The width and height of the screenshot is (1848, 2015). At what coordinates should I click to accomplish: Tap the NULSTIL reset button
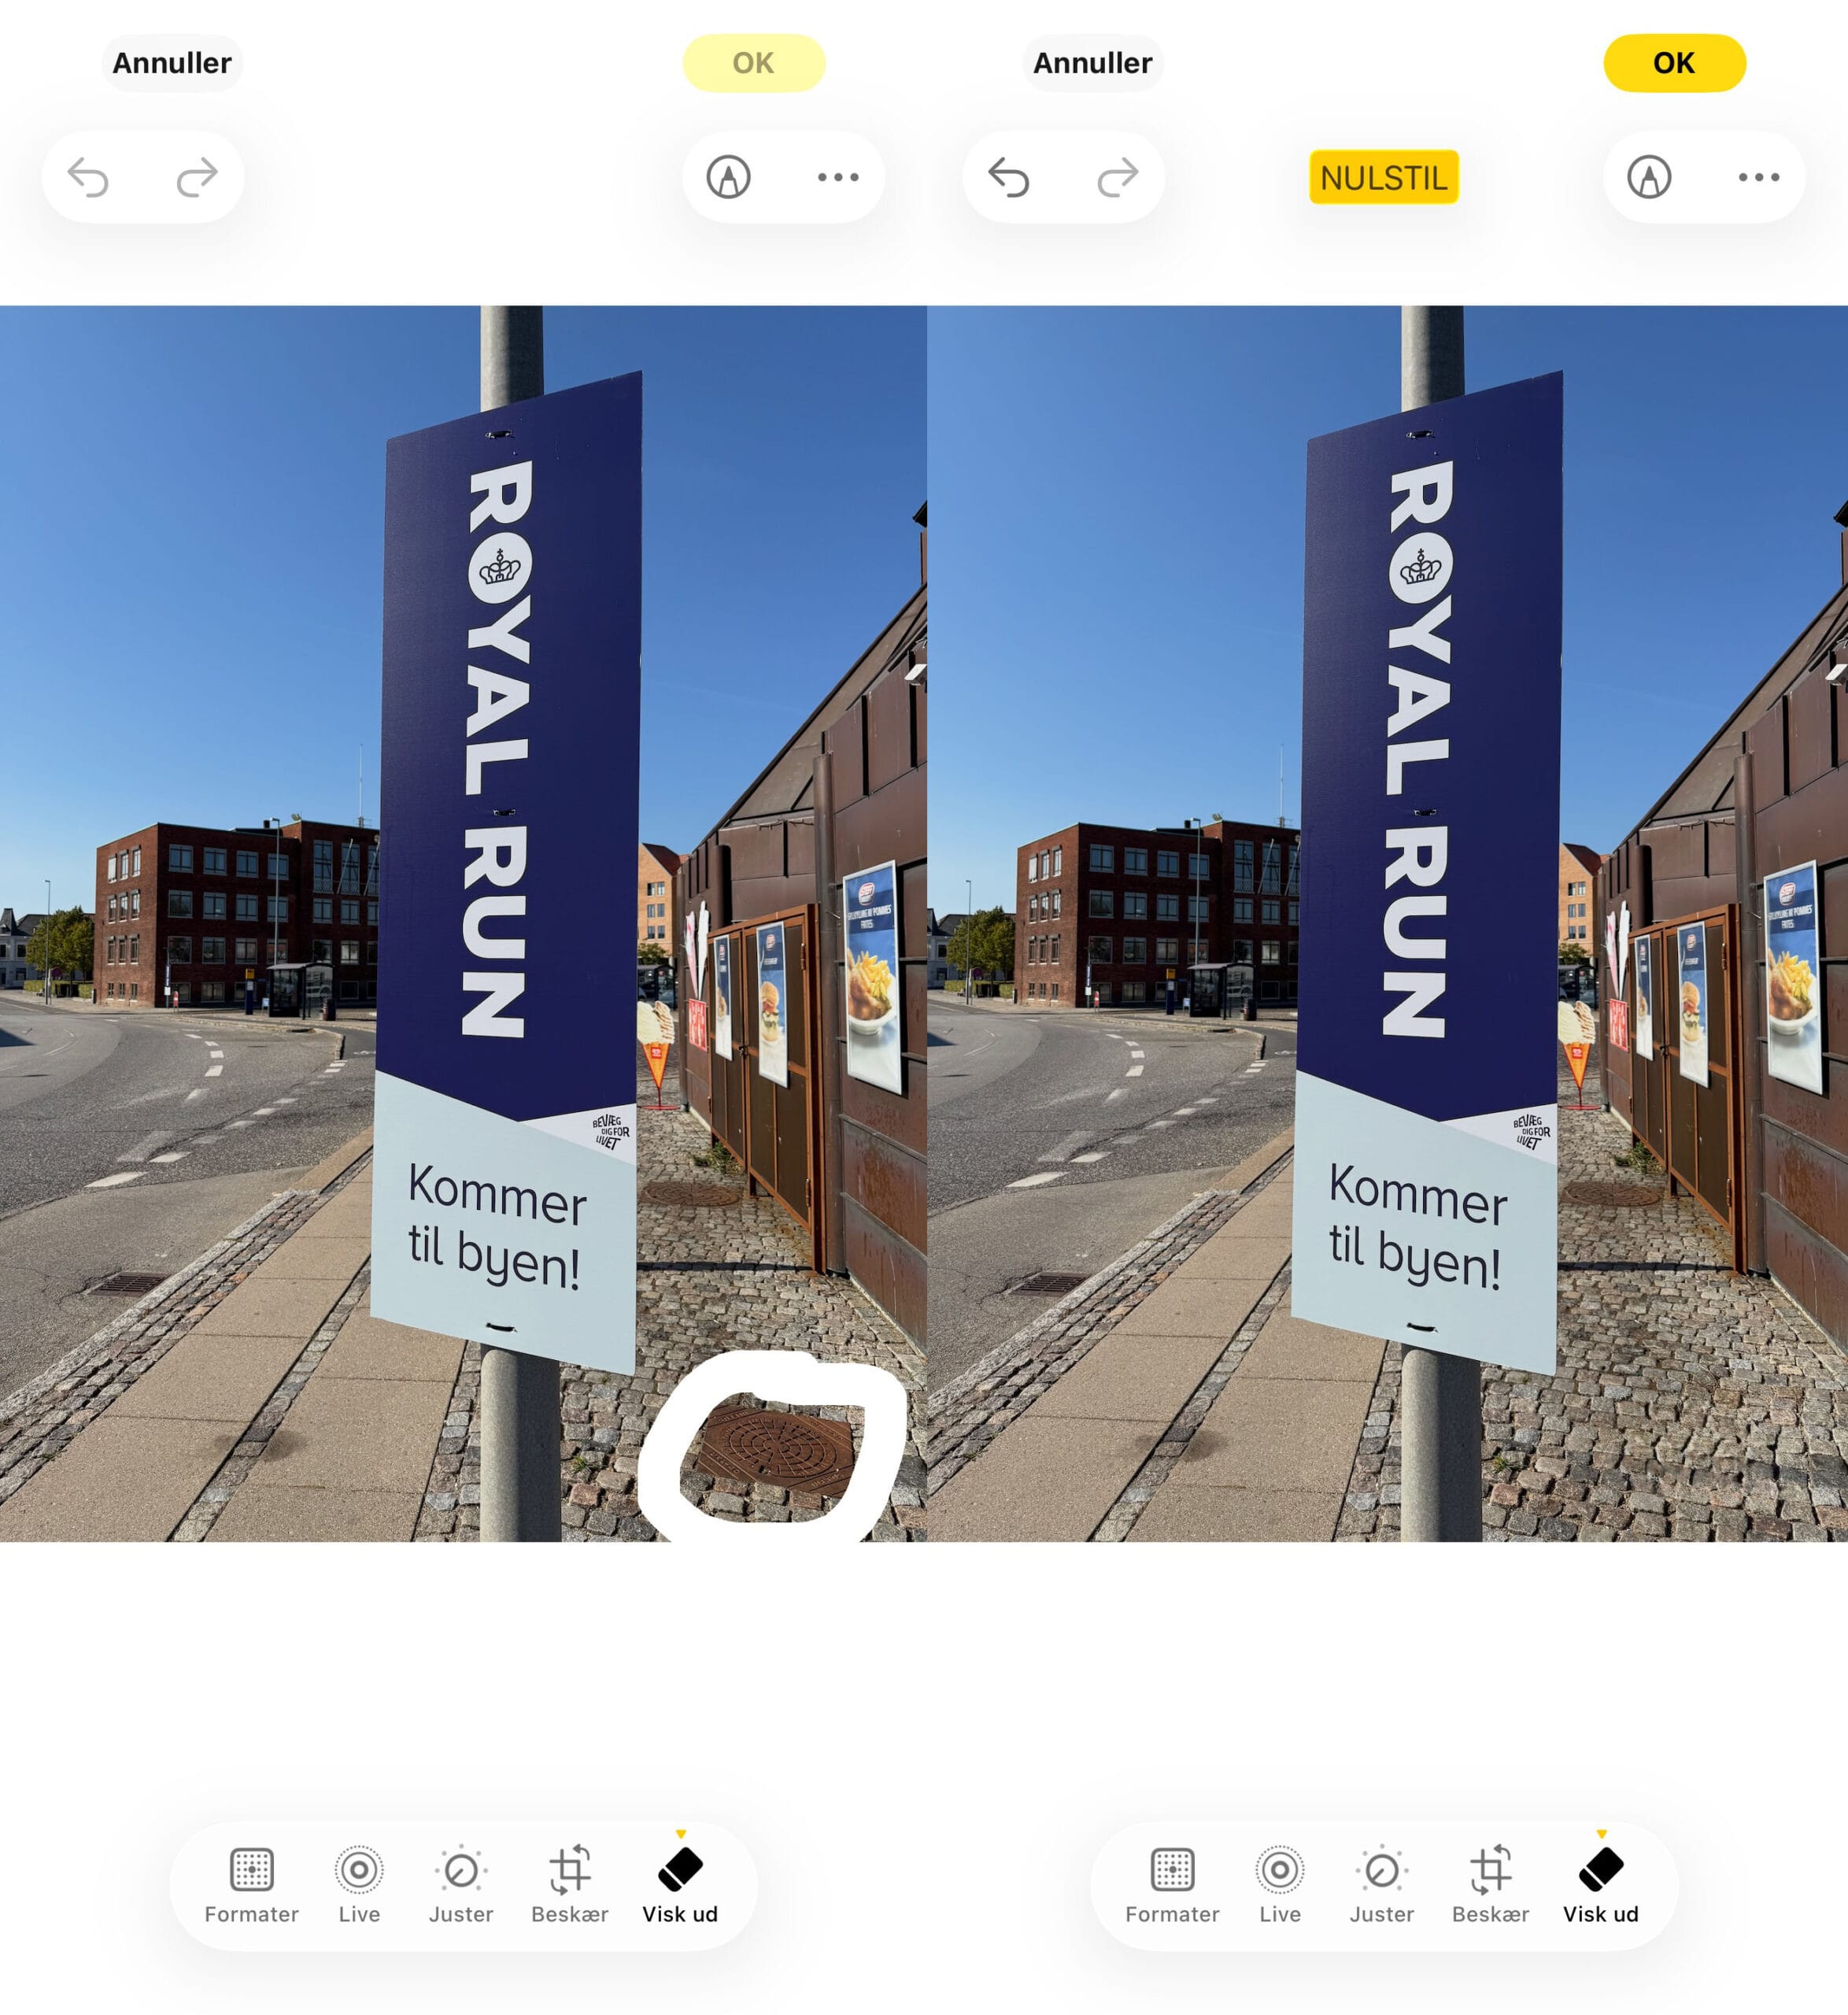point(1384,177)
